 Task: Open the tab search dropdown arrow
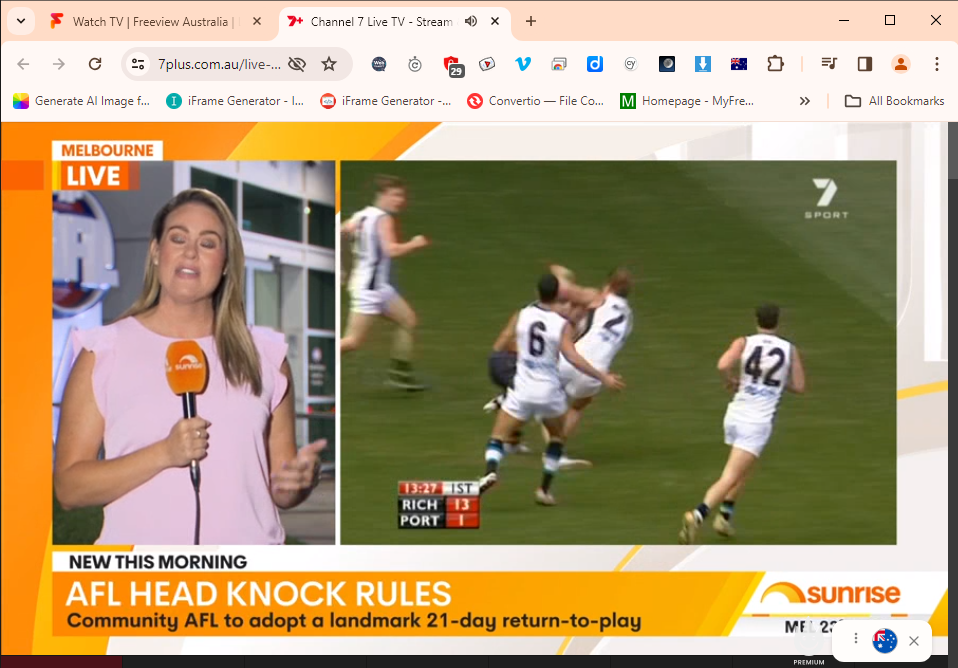click(21, 21)
